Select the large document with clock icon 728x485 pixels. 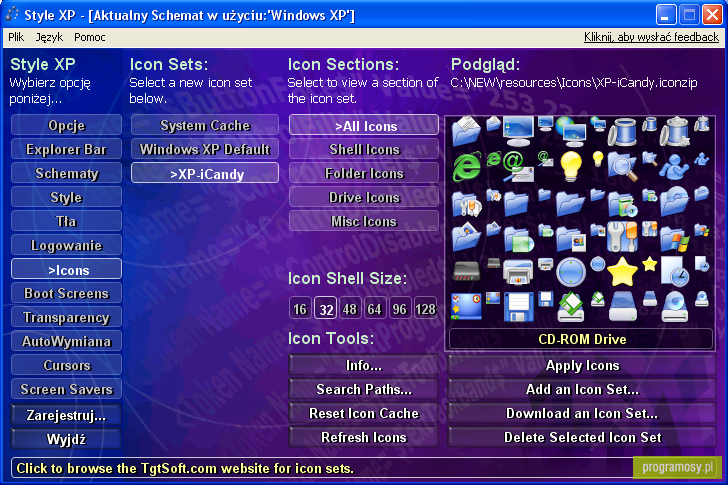pos(675,271)
